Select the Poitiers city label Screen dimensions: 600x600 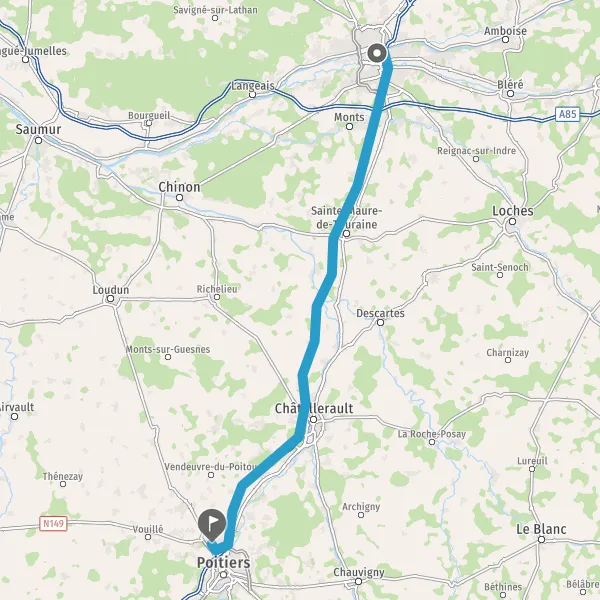[x=224, y=562]
